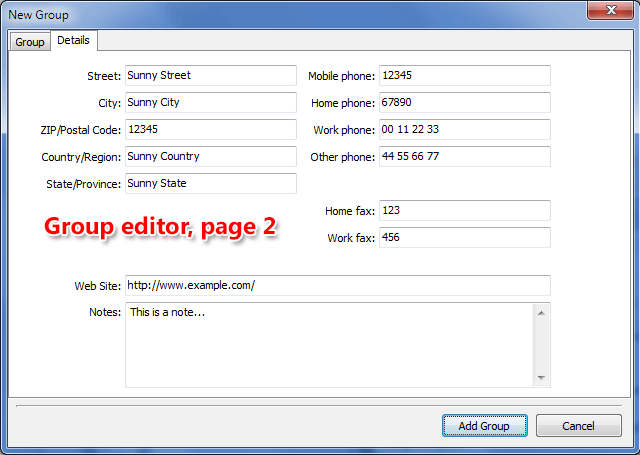640x455 pixels.
Task: Click the Home fax: label
Action: click(350, 211)
